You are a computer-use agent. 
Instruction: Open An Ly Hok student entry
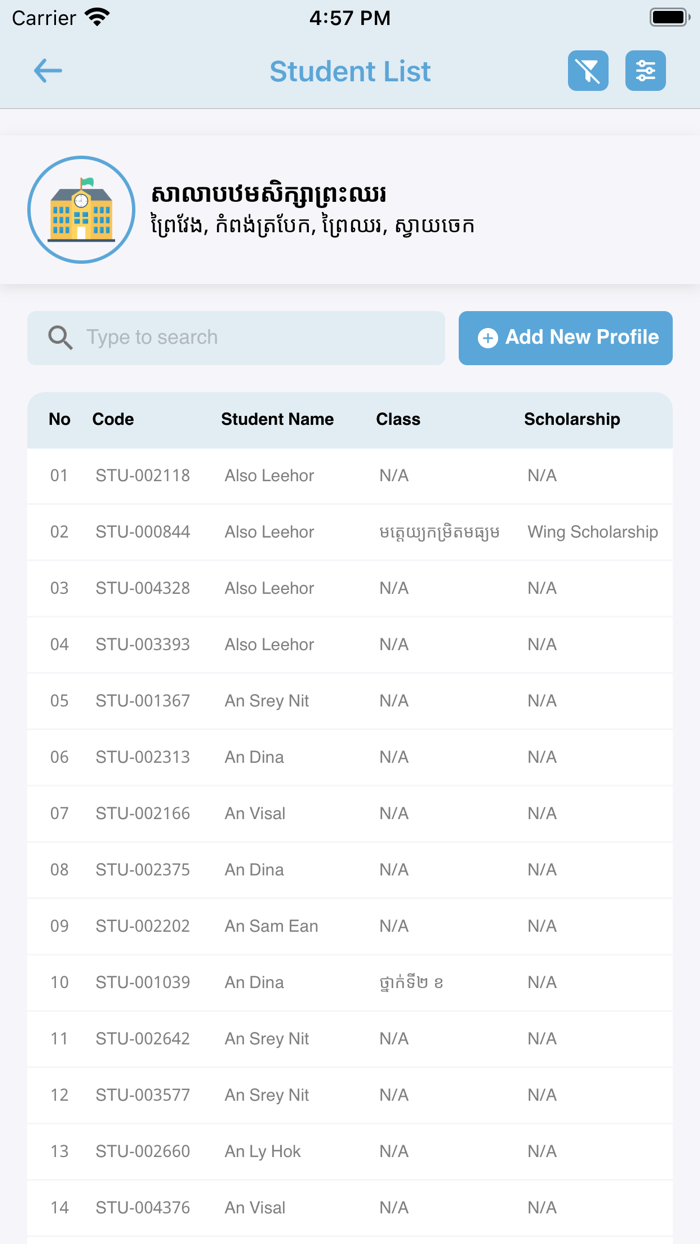350,1151
